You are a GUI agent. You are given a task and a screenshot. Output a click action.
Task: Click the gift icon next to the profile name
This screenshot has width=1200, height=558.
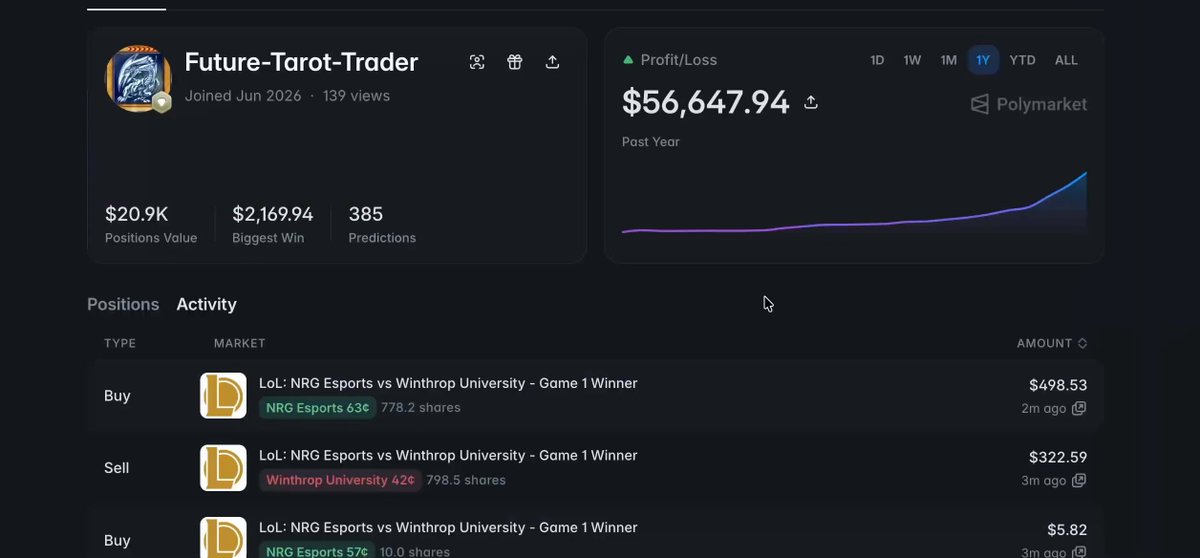(515, 62)
